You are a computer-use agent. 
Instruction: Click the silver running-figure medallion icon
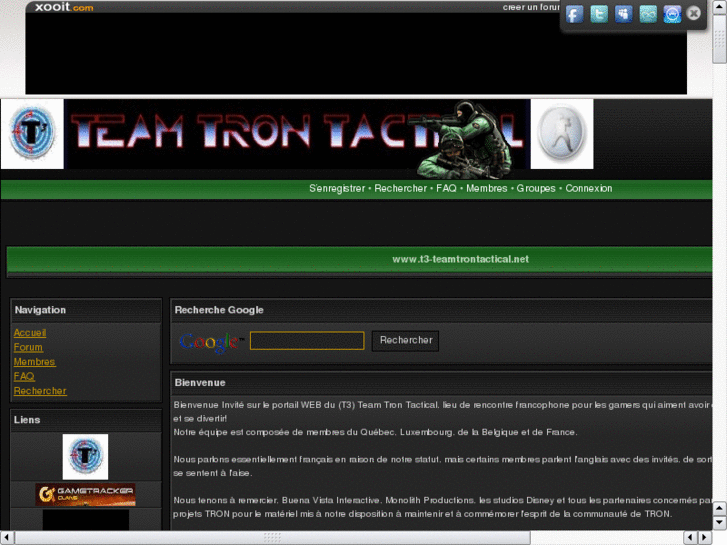coord(562,134)
